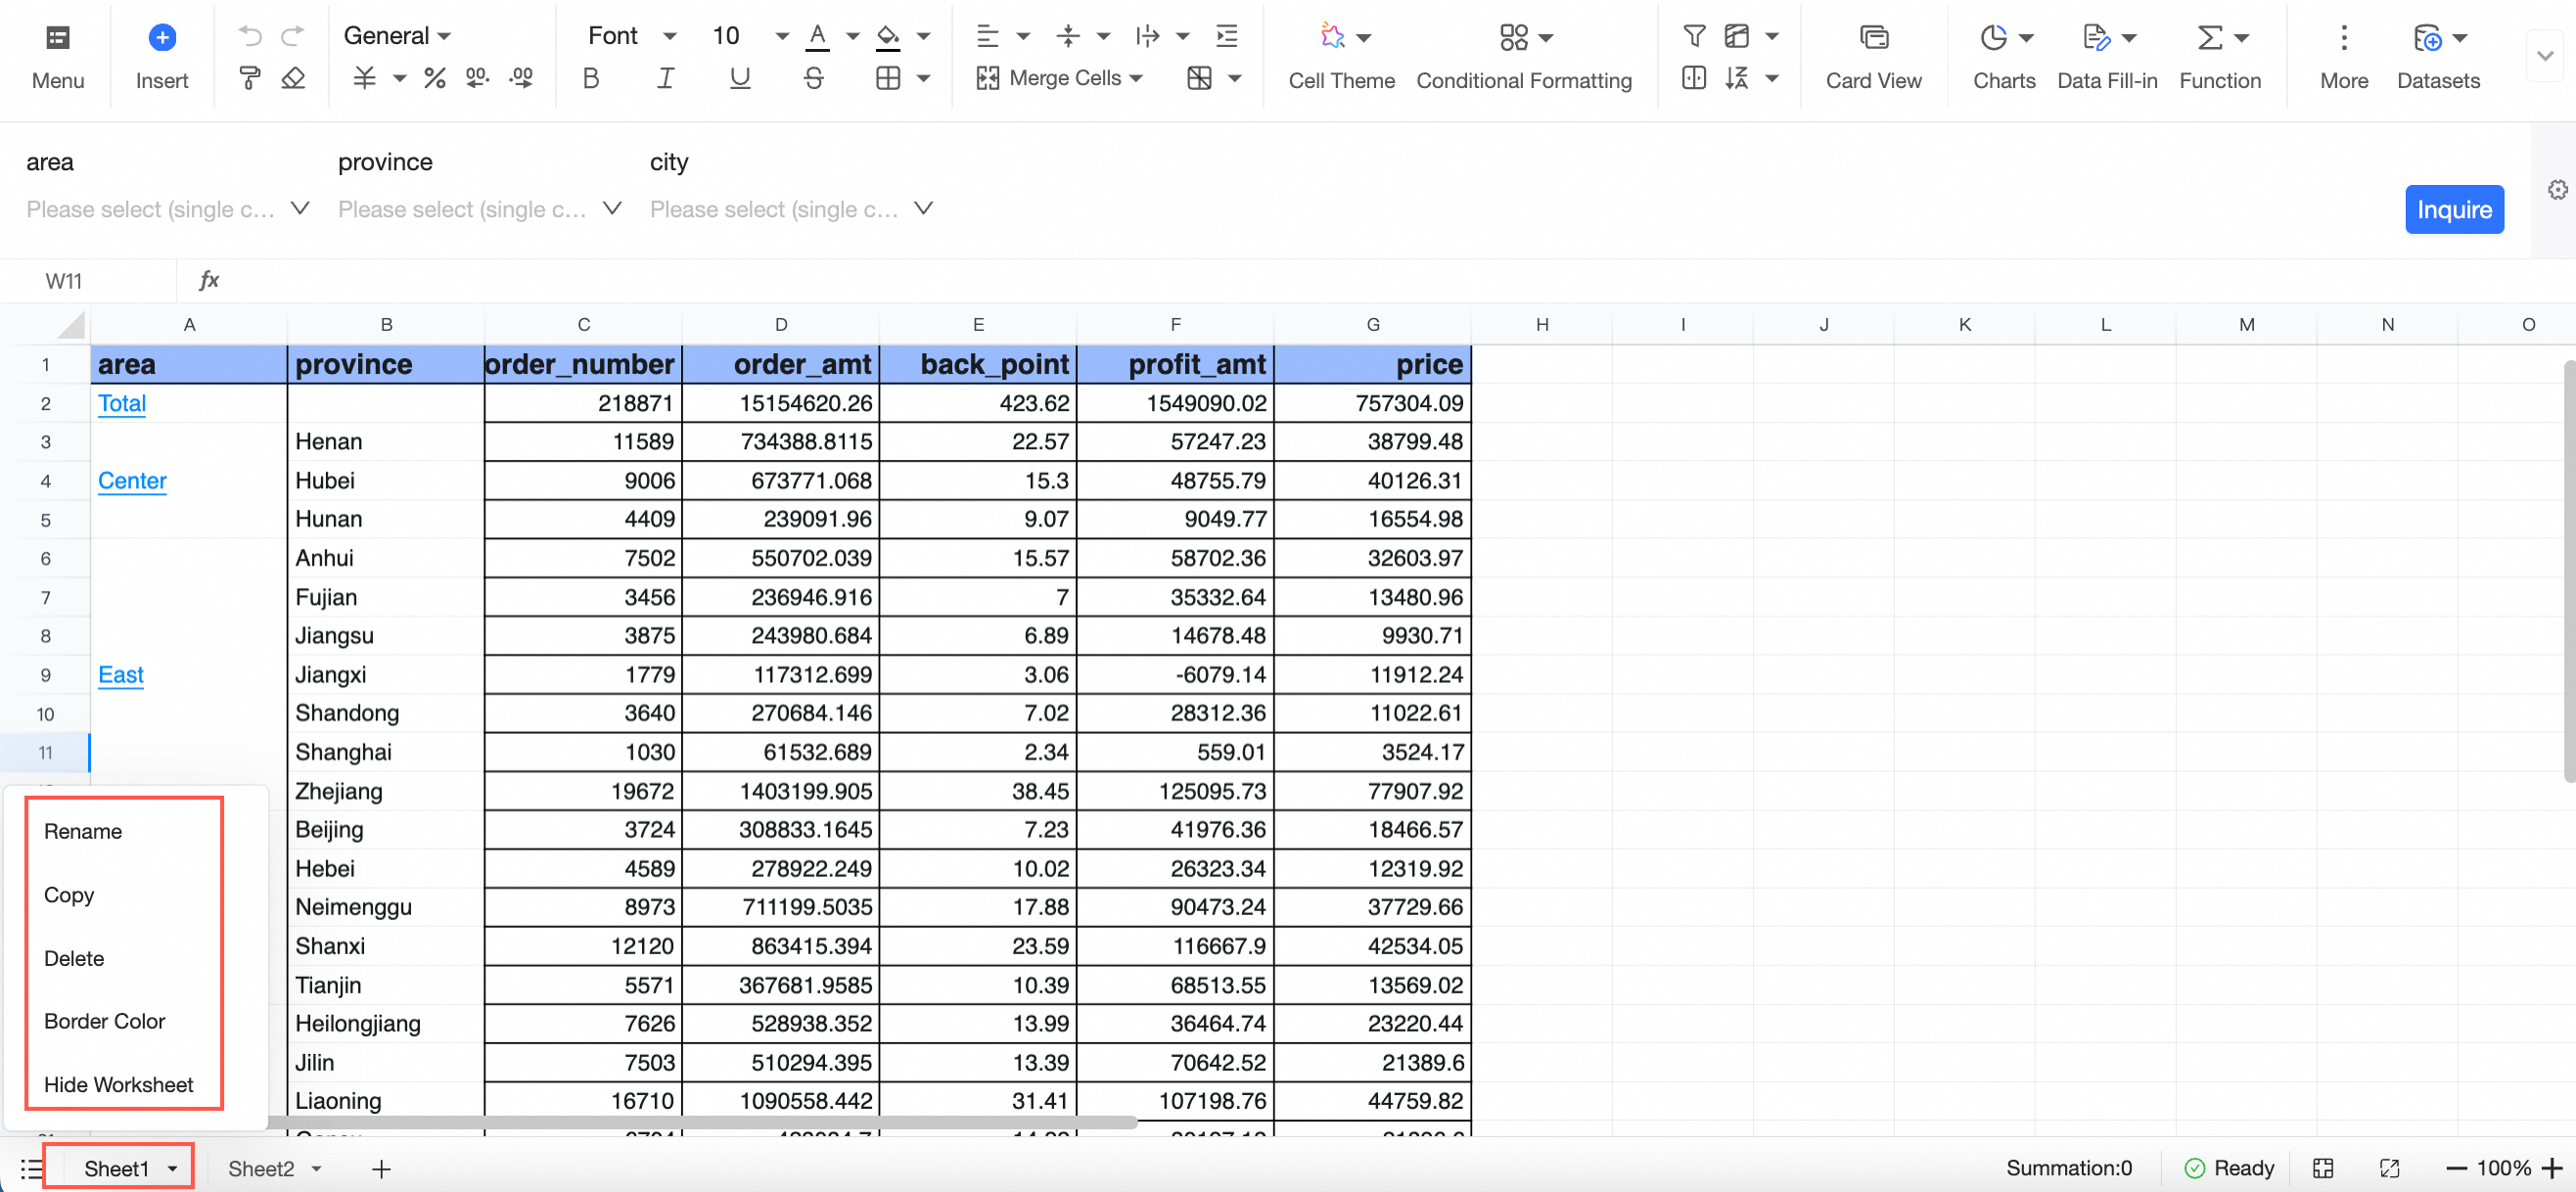
Task: Apply the currency format icon
Action: [x=365, y=78]
